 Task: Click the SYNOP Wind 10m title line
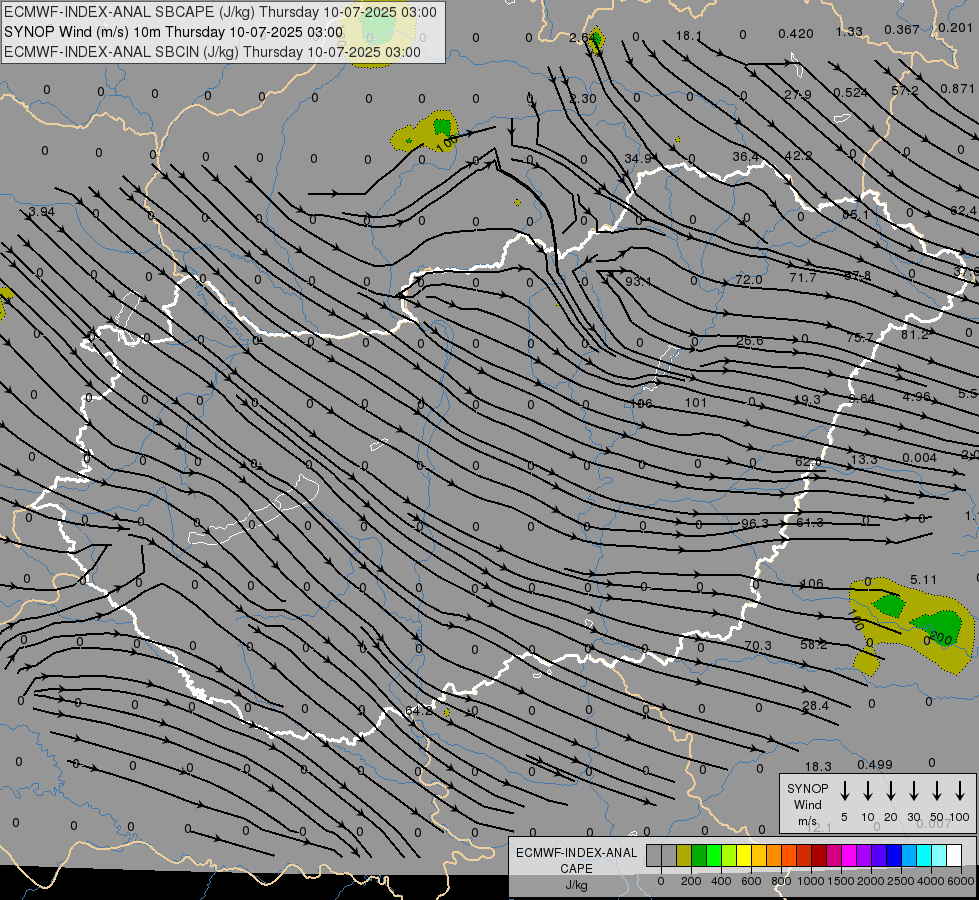tap(174, 32)
